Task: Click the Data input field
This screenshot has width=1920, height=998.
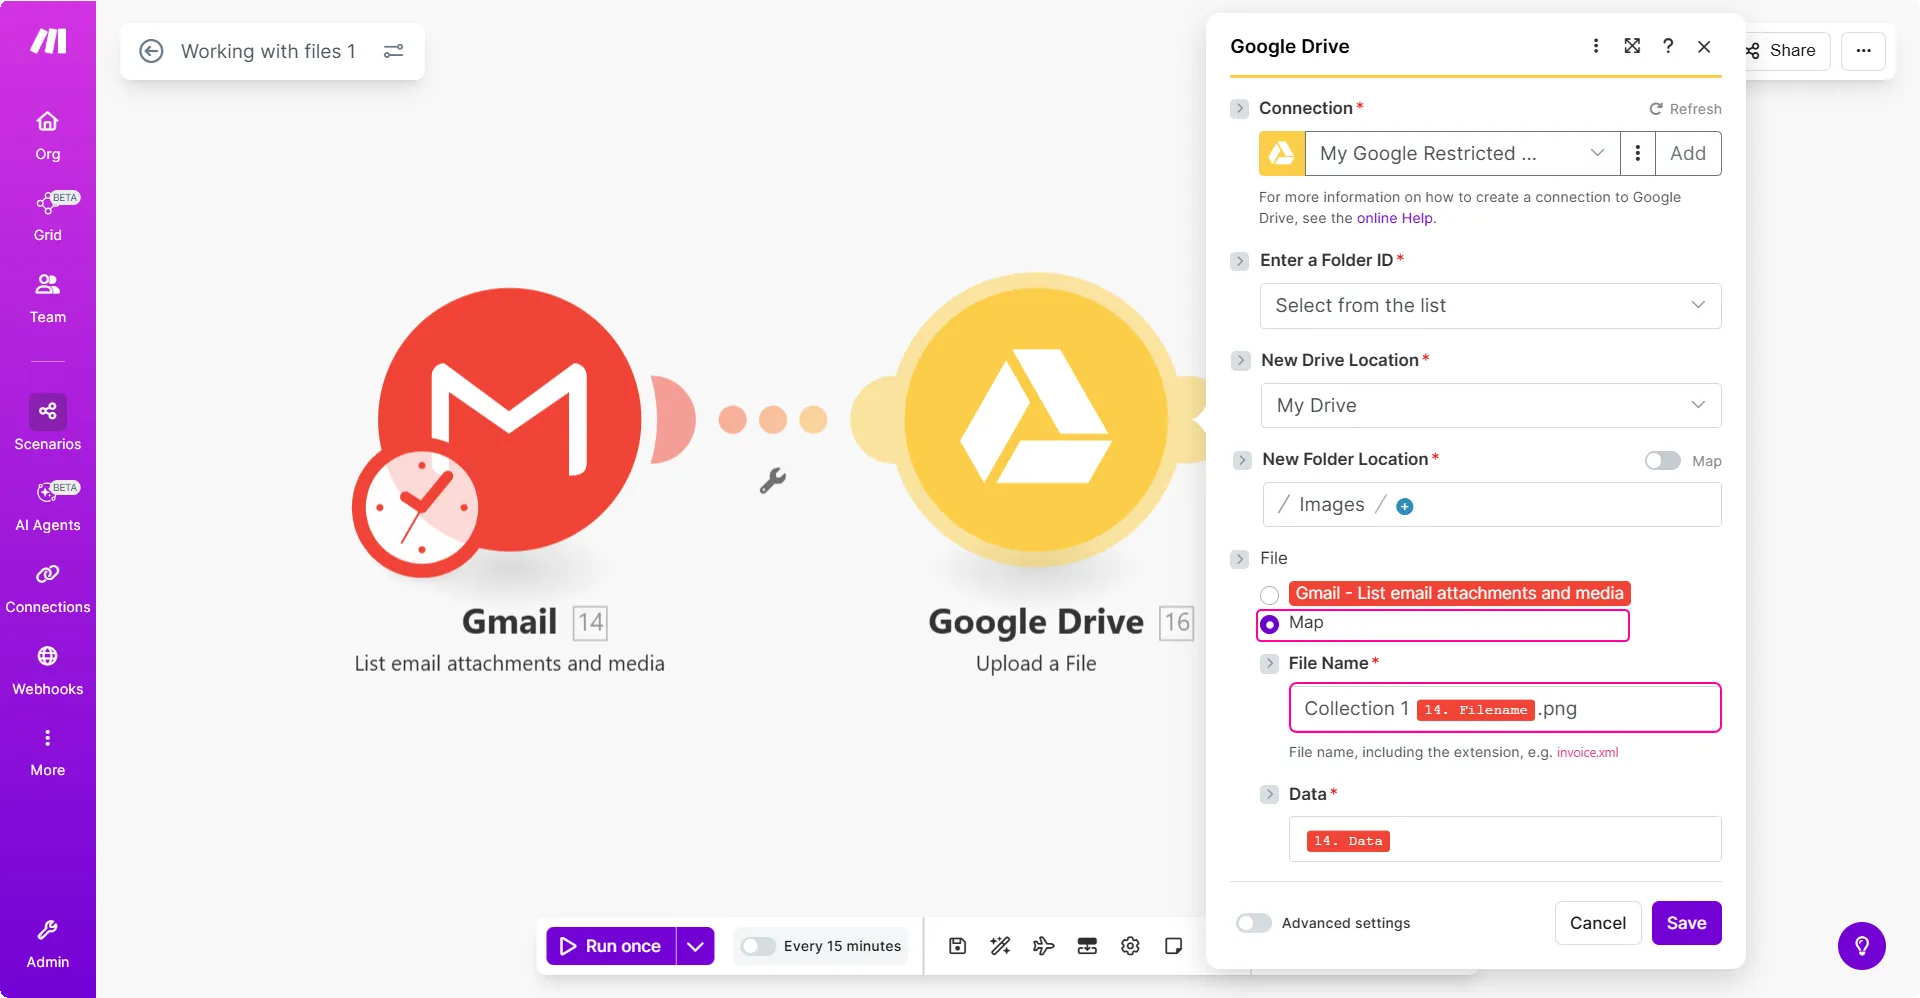Action: pyautogui.click(x=1505, y=839)
